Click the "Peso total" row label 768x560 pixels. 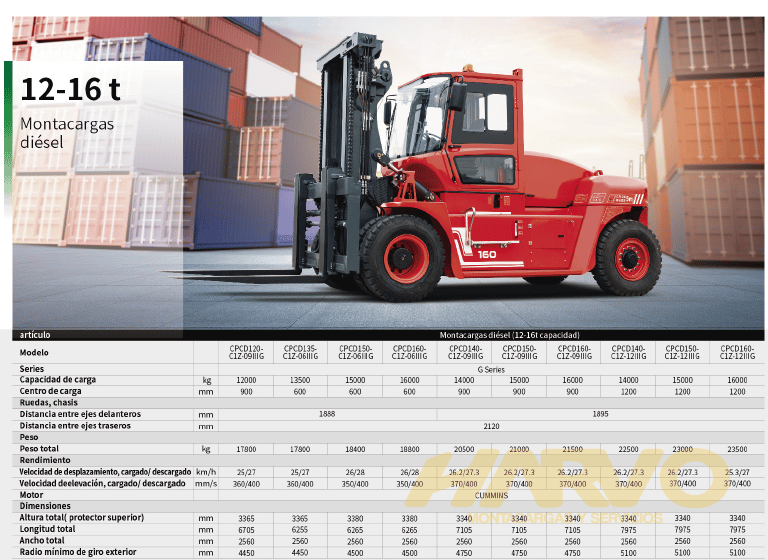pos(39,449)
